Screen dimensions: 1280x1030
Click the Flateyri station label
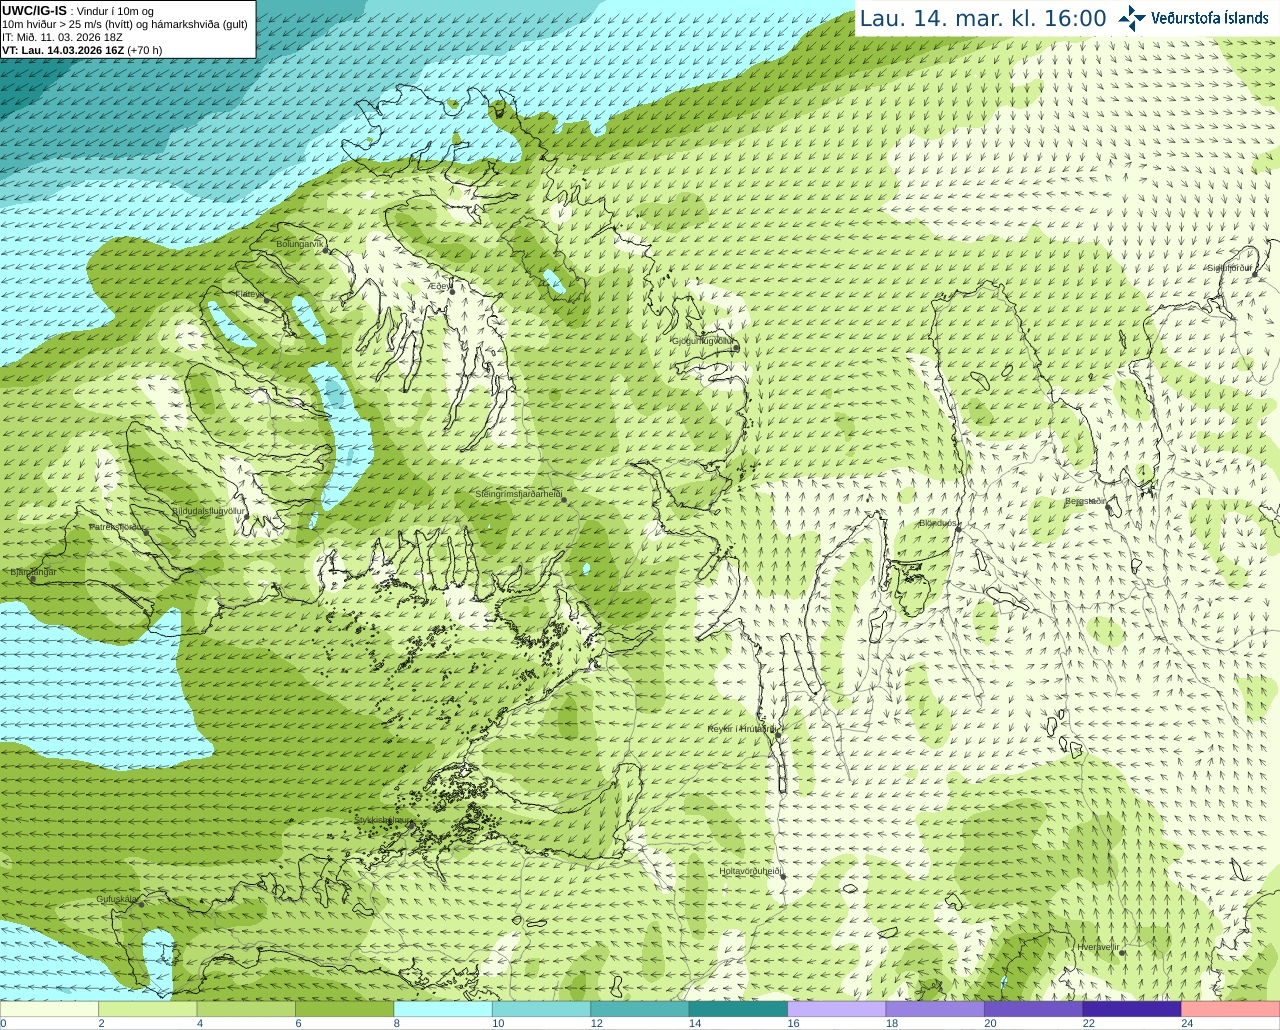tap(249, 294)
